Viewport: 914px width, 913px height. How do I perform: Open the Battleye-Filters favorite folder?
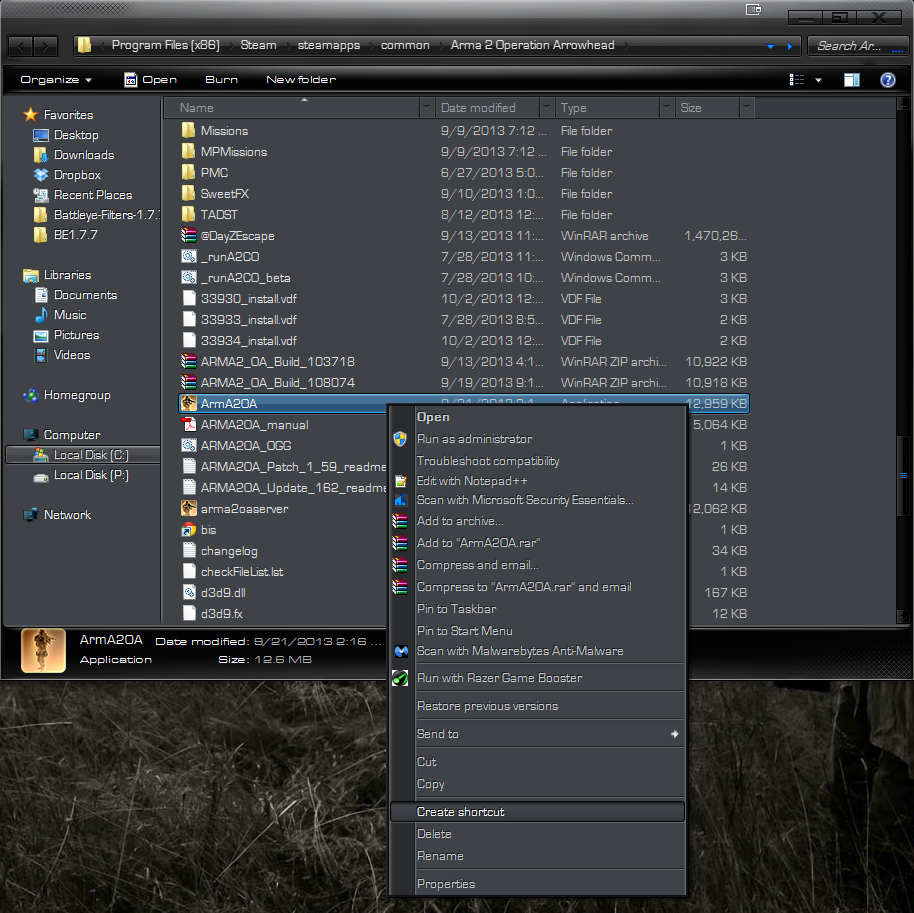pos(96,215)
